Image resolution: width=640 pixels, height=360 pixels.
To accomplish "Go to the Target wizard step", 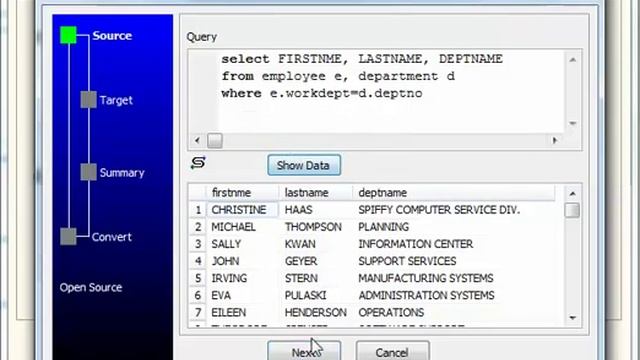I will 116,100.
